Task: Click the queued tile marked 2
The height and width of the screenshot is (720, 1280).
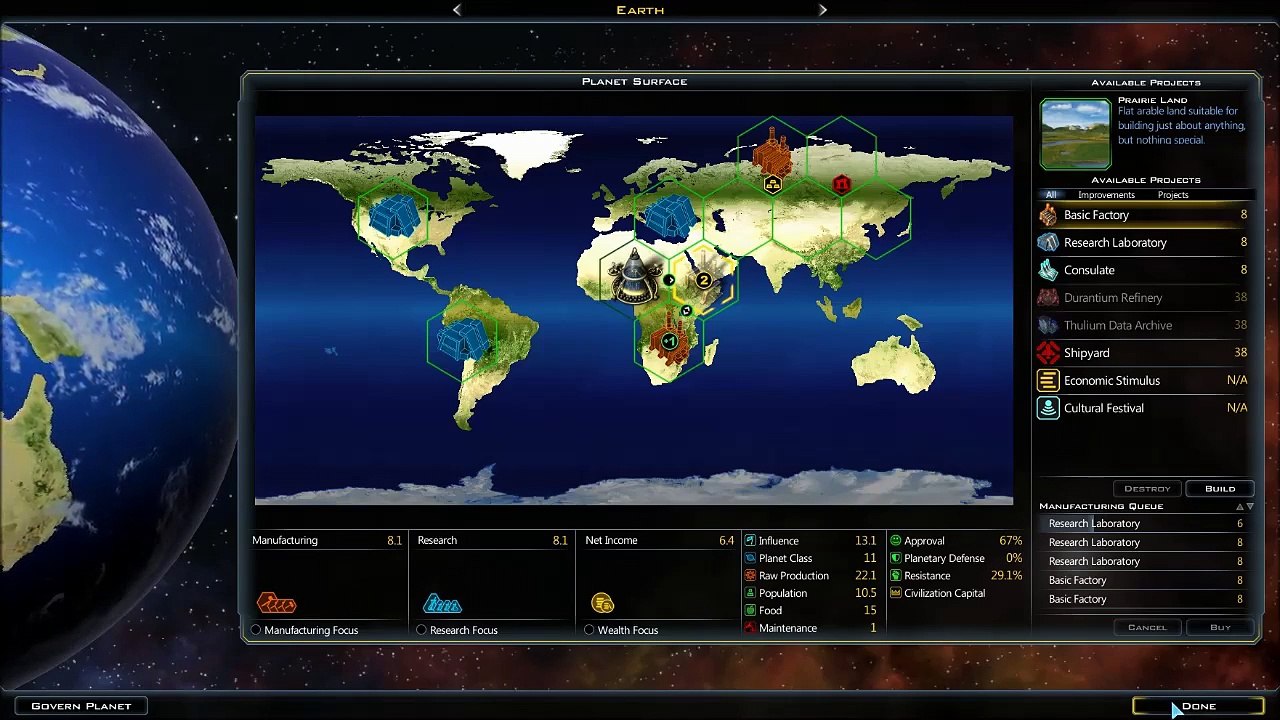Action: point(704,279)
